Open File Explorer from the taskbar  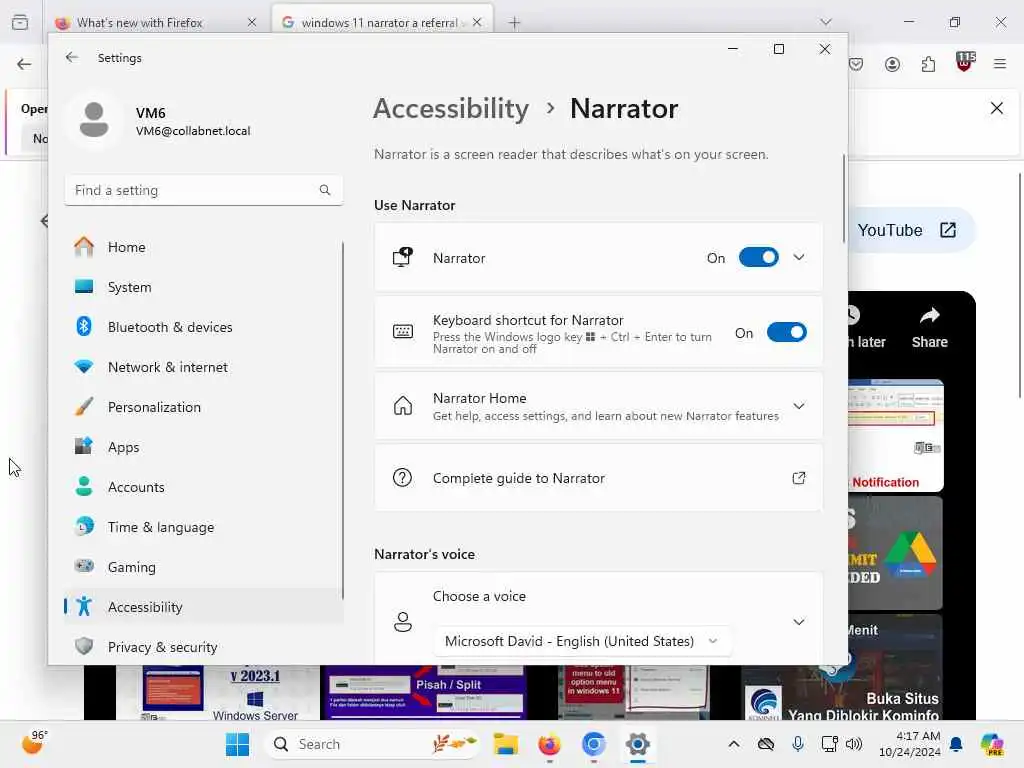[505, 744]
